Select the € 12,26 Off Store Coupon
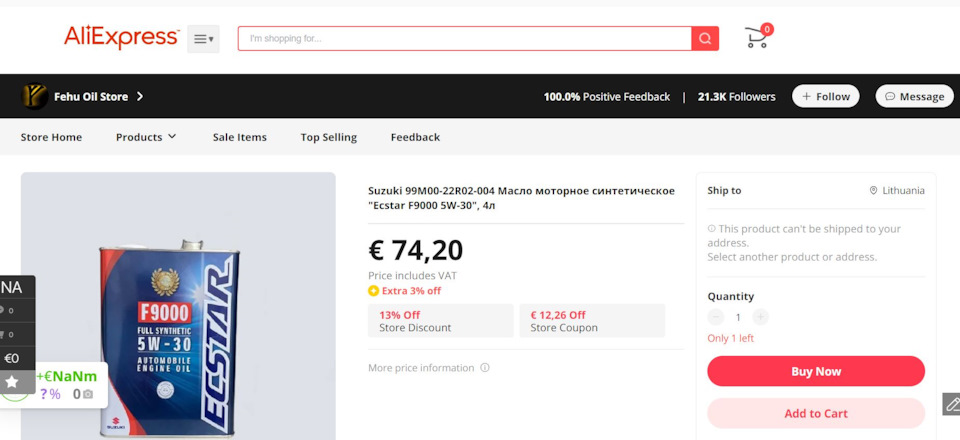The width and height of the screenshot is (960, 440). click(592, 321)
